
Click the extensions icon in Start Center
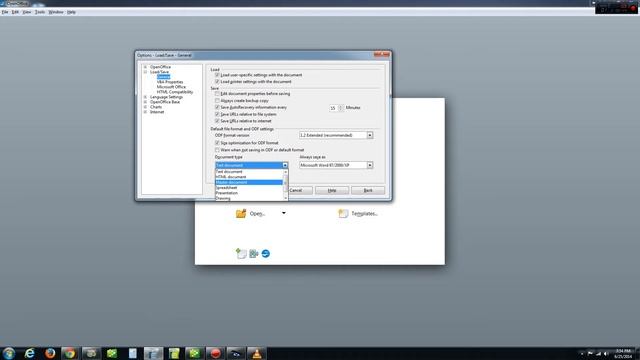coord(253,253)
